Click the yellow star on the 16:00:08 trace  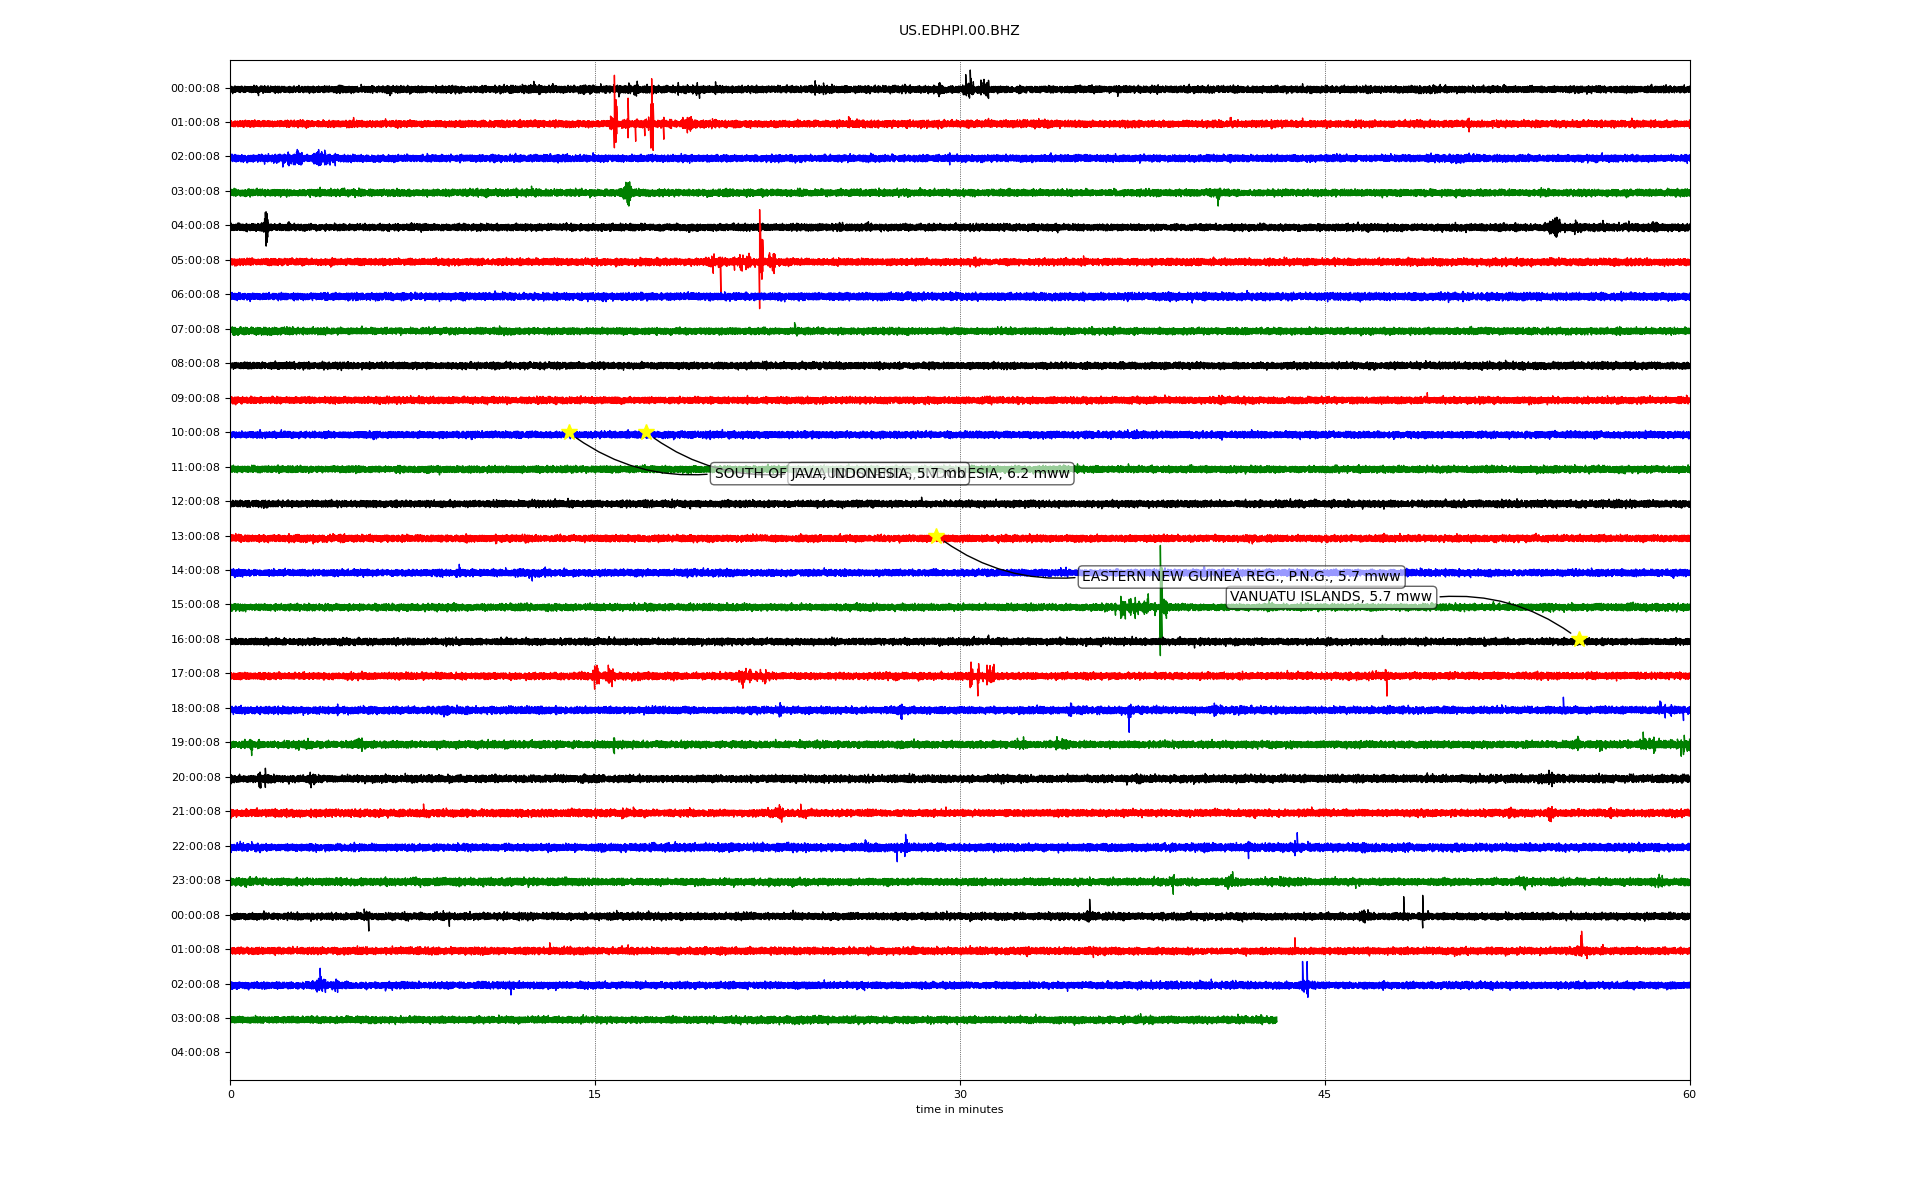1579,639
